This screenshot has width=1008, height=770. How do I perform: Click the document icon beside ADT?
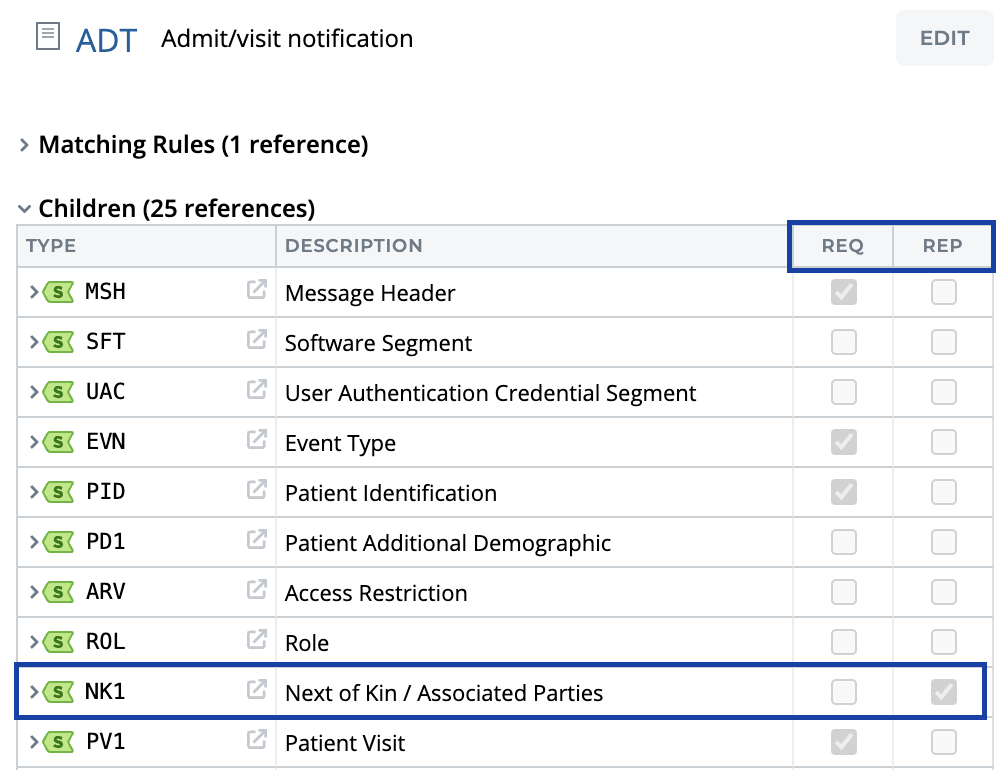tap(47, 38)
